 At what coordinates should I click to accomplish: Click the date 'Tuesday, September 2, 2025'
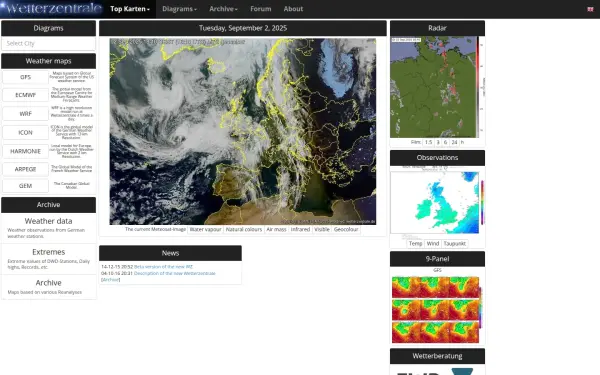coord(243,28)
